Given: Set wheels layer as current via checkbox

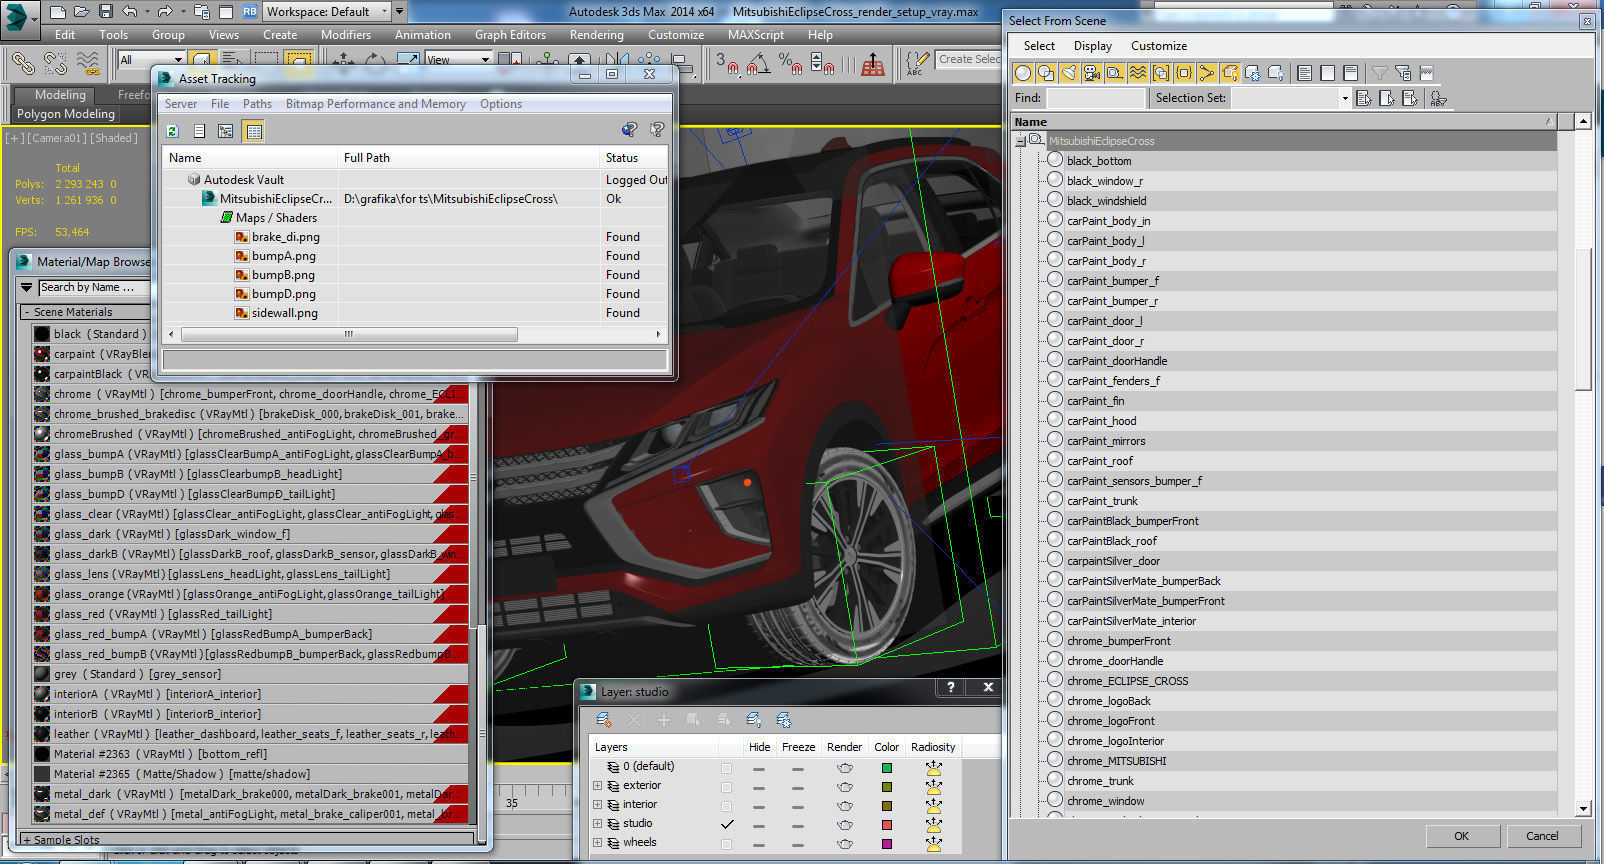Looking at the screenshot, I should click(x=726, y=843).
